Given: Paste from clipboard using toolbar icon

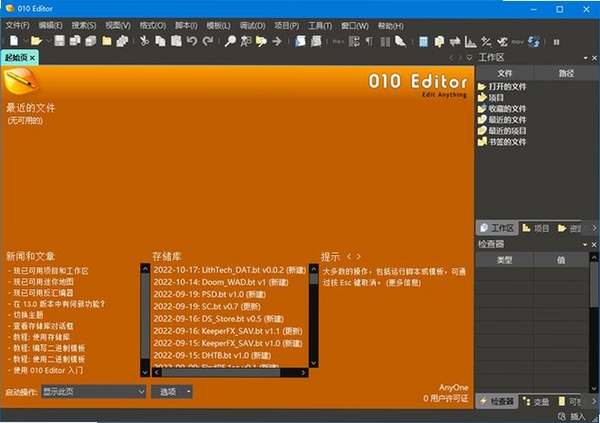Looking at the screenshot, I should (x=176, y=41).
